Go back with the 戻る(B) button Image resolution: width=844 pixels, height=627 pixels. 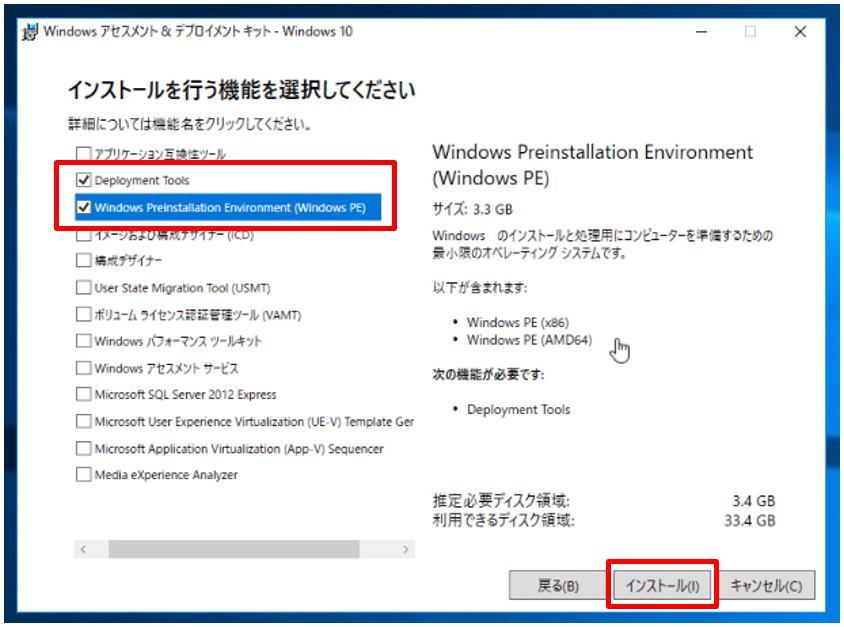pyautogui.click(x=558, y=585)
